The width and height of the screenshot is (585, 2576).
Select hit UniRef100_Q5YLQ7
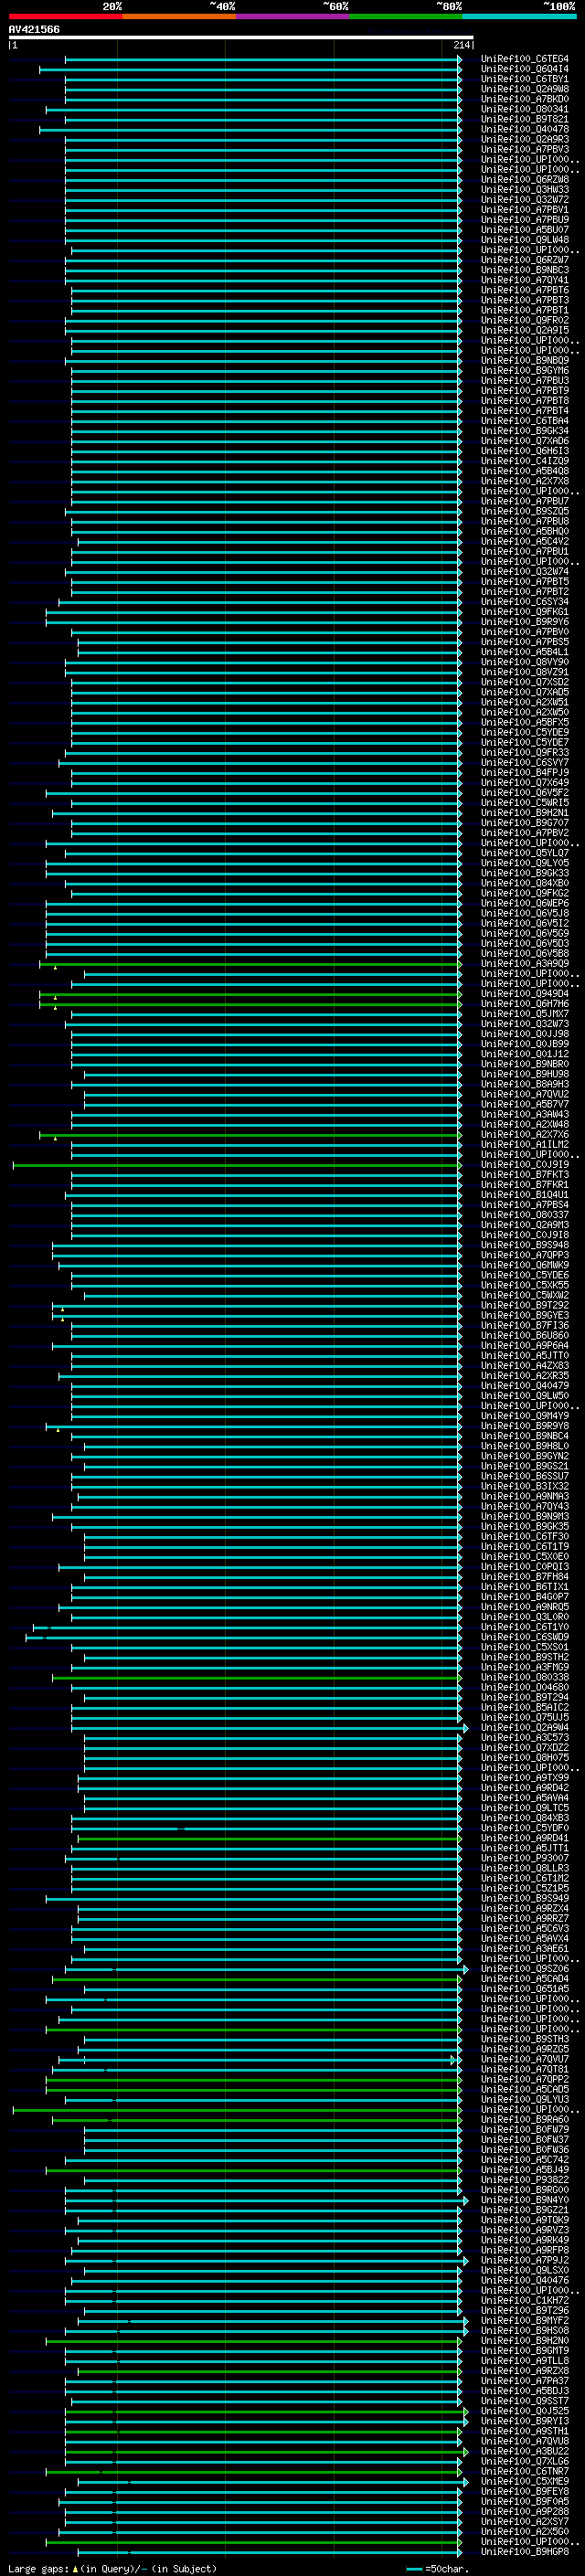pyautogui.click(x=524, y=853)
